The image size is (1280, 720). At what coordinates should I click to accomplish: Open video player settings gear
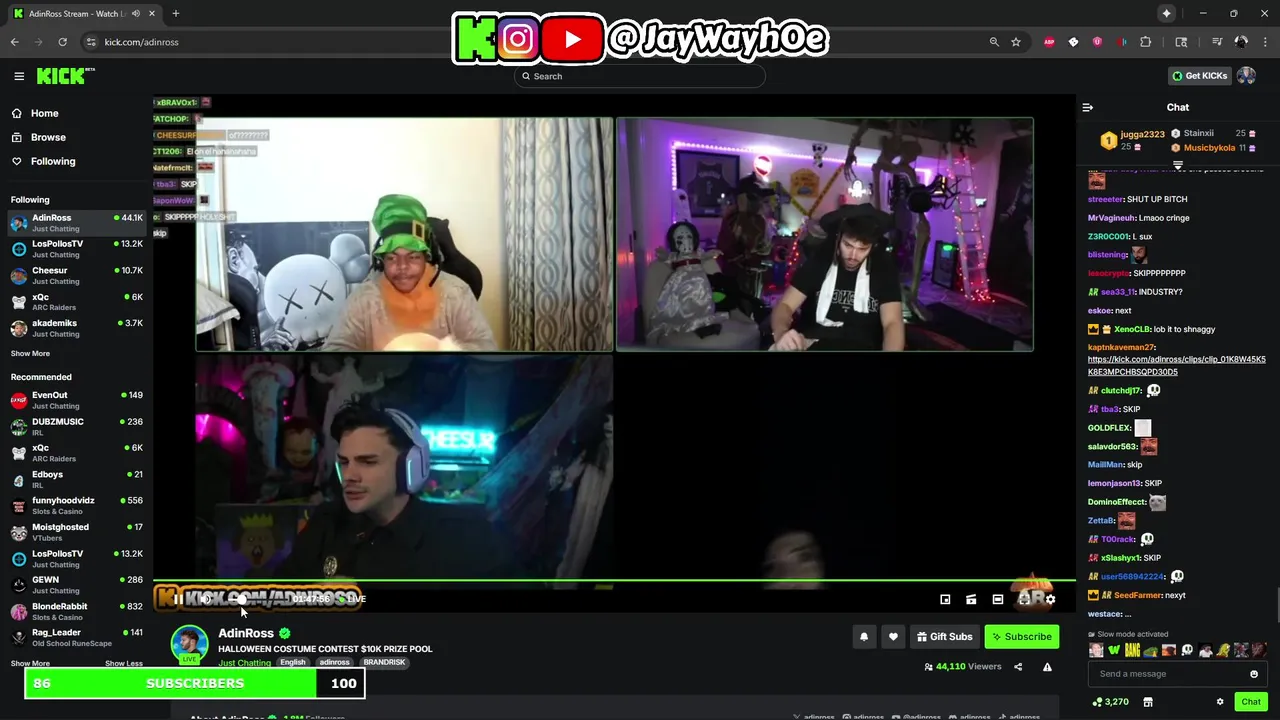[x=1050, y=599]
